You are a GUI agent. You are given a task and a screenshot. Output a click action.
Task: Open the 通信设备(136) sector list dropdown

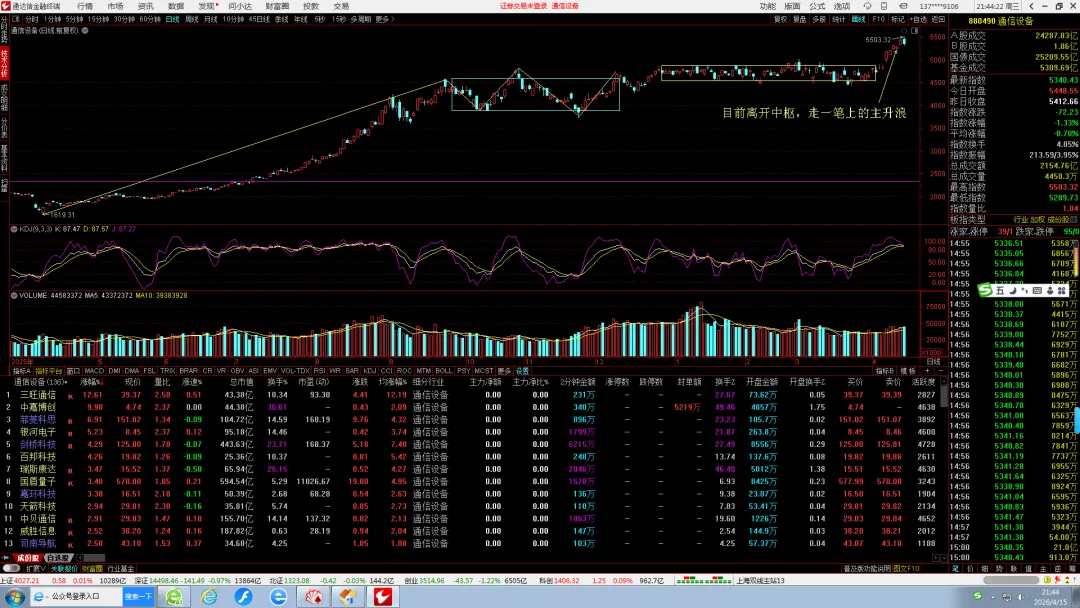(41, 381)
